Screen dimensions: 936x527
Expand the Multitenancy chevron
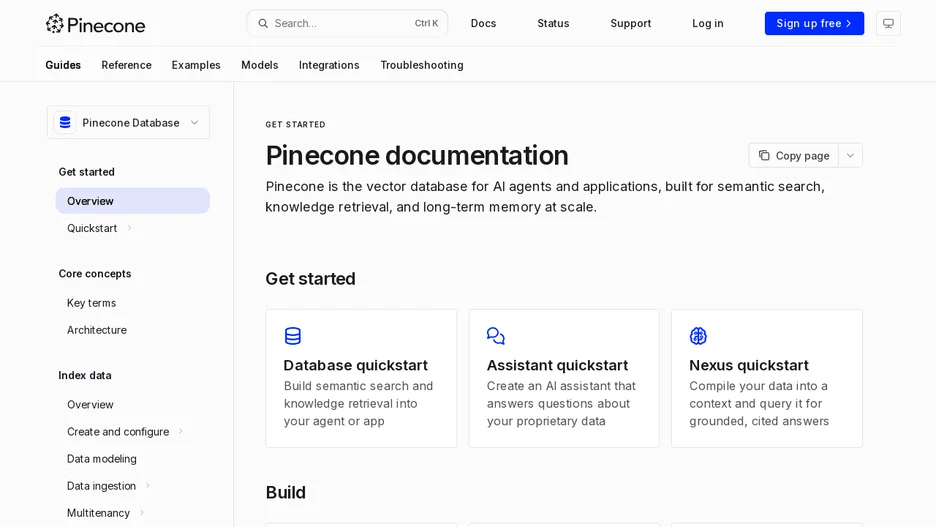click(141, 513)
